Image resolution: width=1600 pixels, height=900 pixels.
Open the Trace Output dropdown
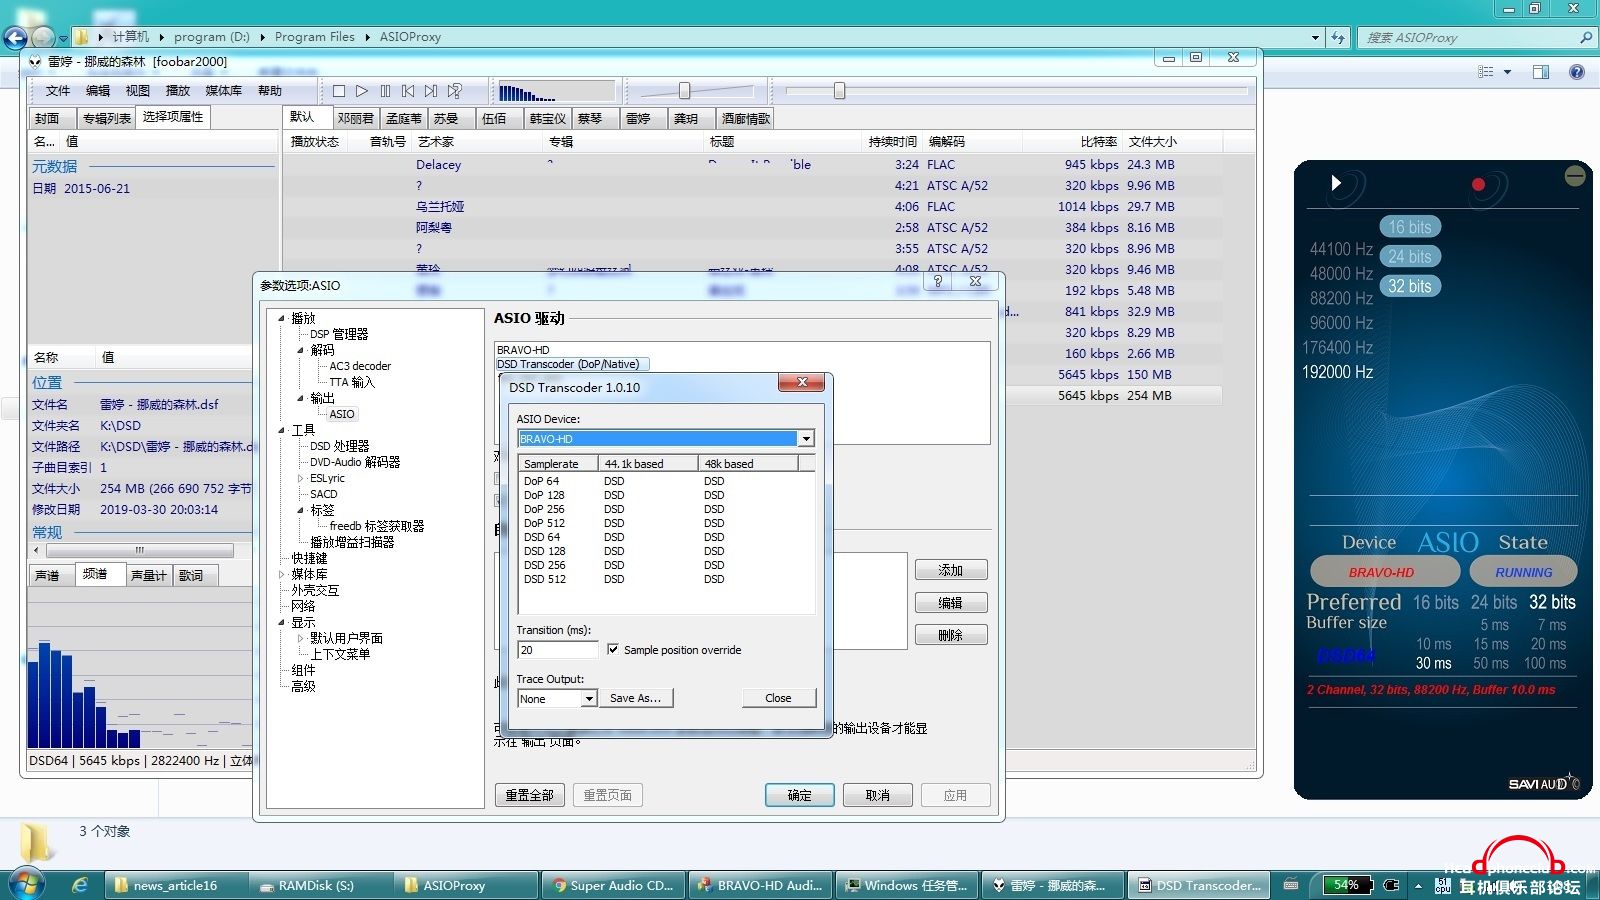(589, 698)
